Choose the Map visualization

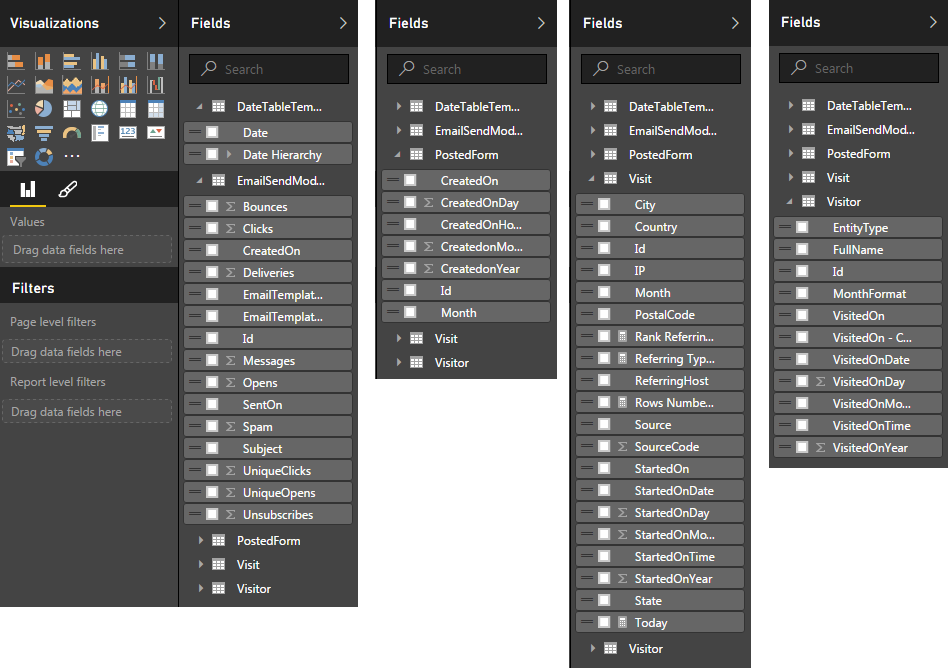[x=100, y=109]
